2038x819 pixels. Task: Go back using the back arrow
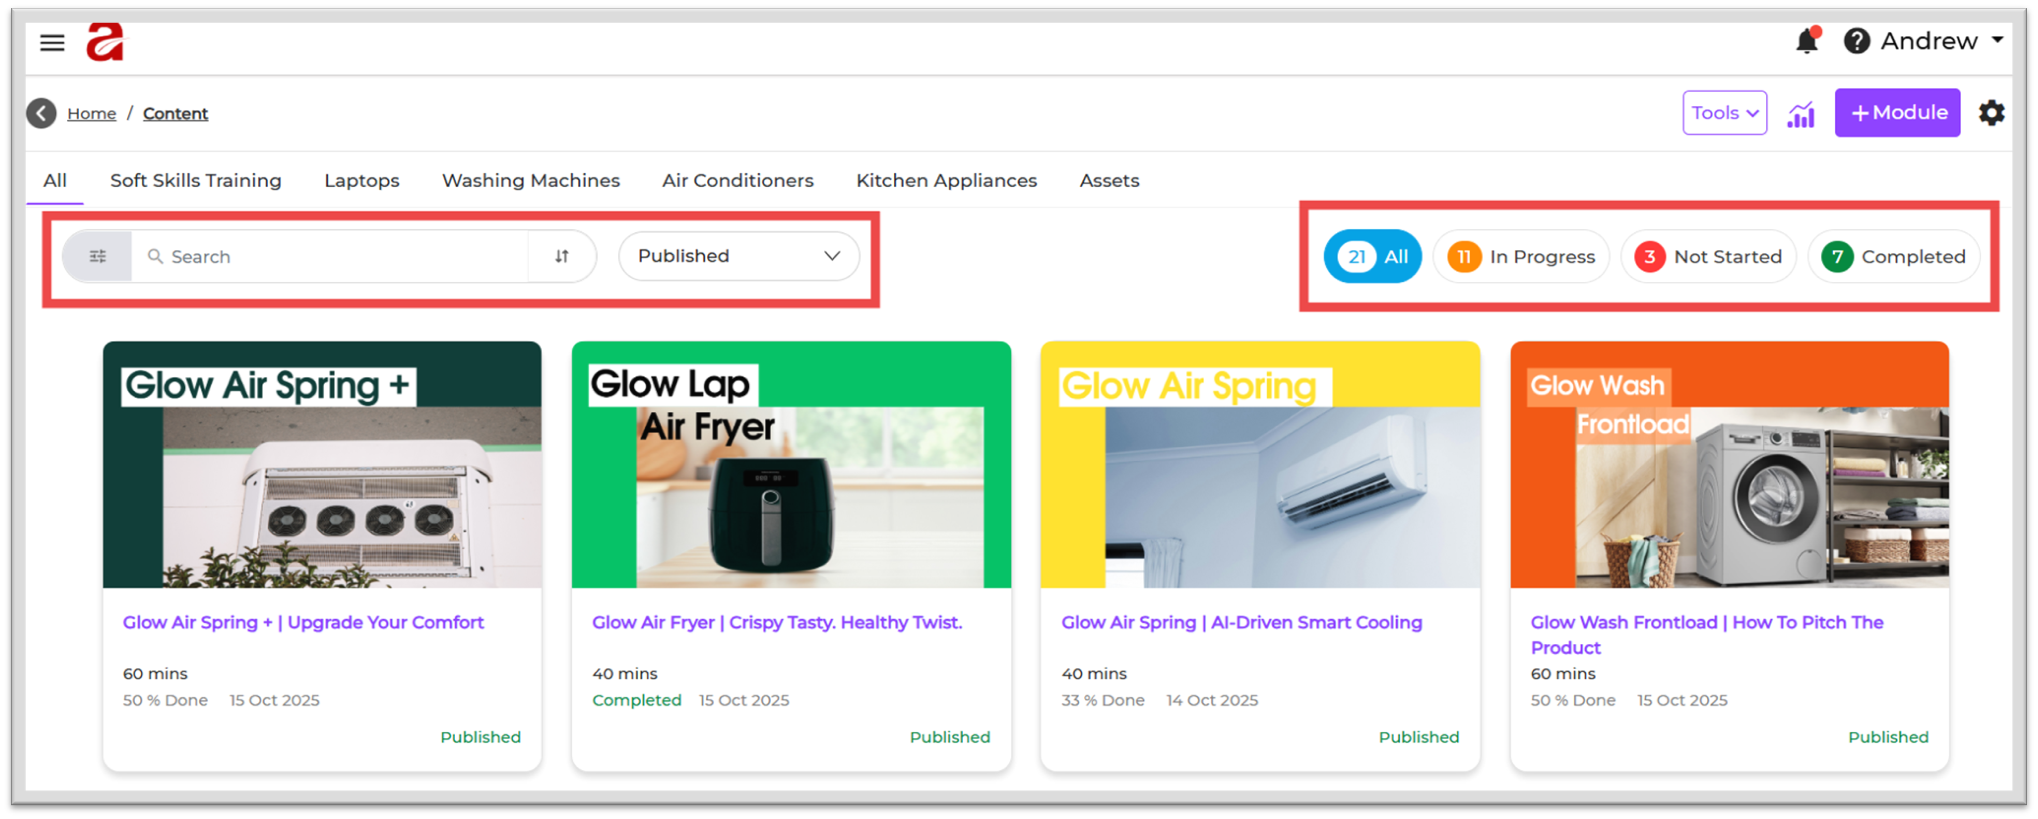point(41,113)
